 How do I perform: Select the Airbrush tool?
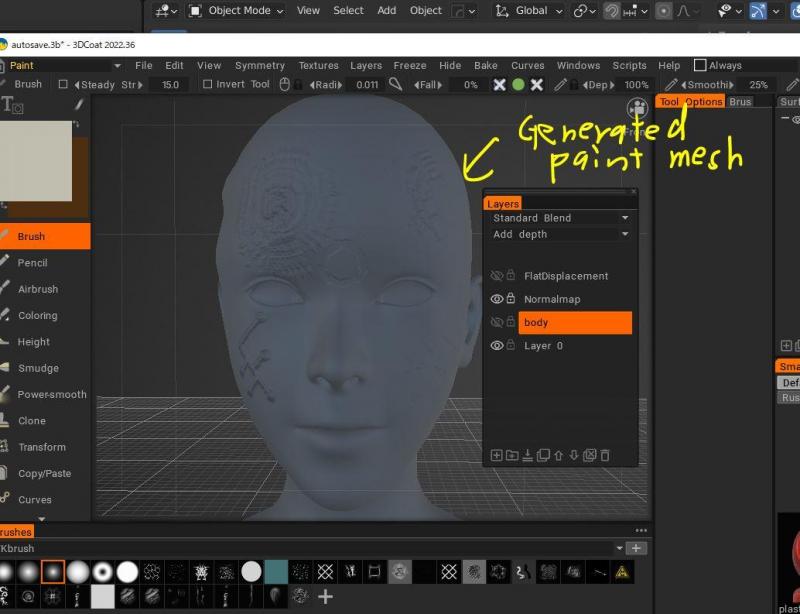point(38,289)
